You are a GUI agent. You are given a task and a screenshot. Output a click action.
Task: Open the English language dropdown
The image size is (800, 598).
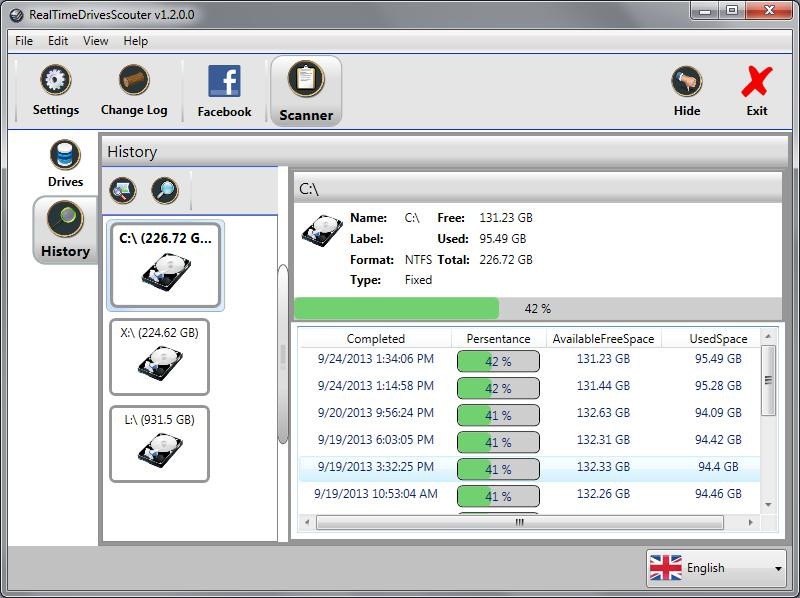716,568
